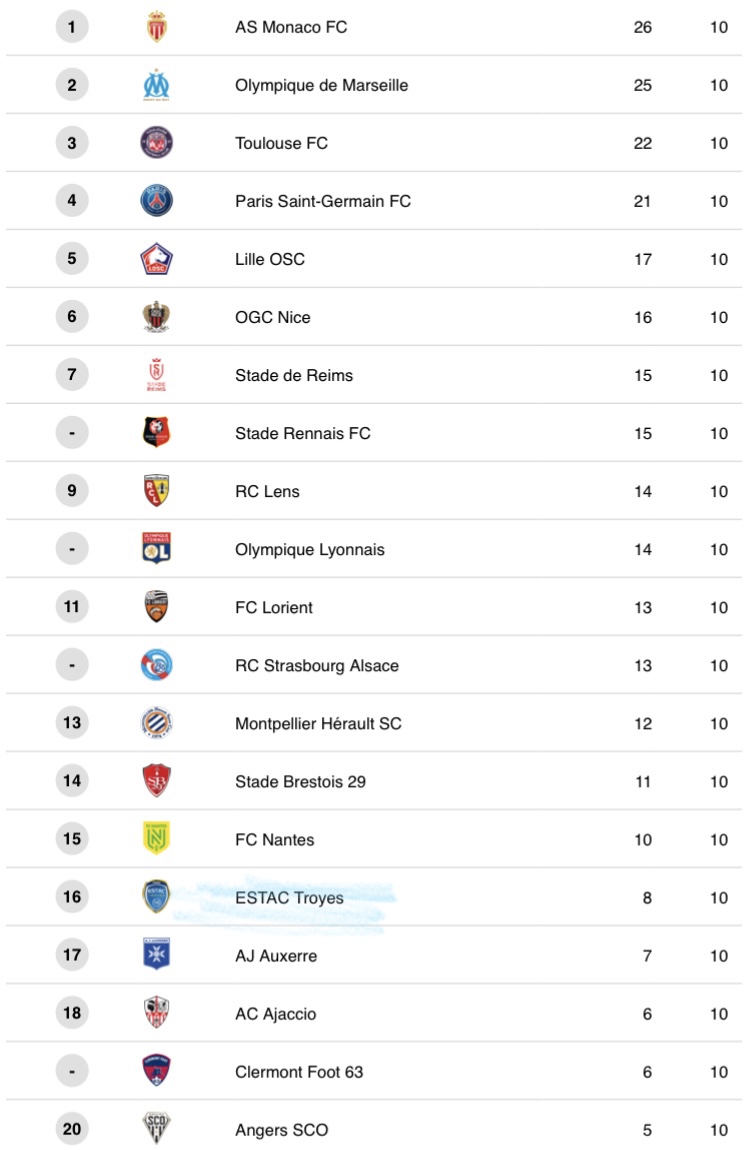The image size is (749, 1150).
Task: Click the Olympique Lyonnais OL badge
Action: tap(156, 549)
